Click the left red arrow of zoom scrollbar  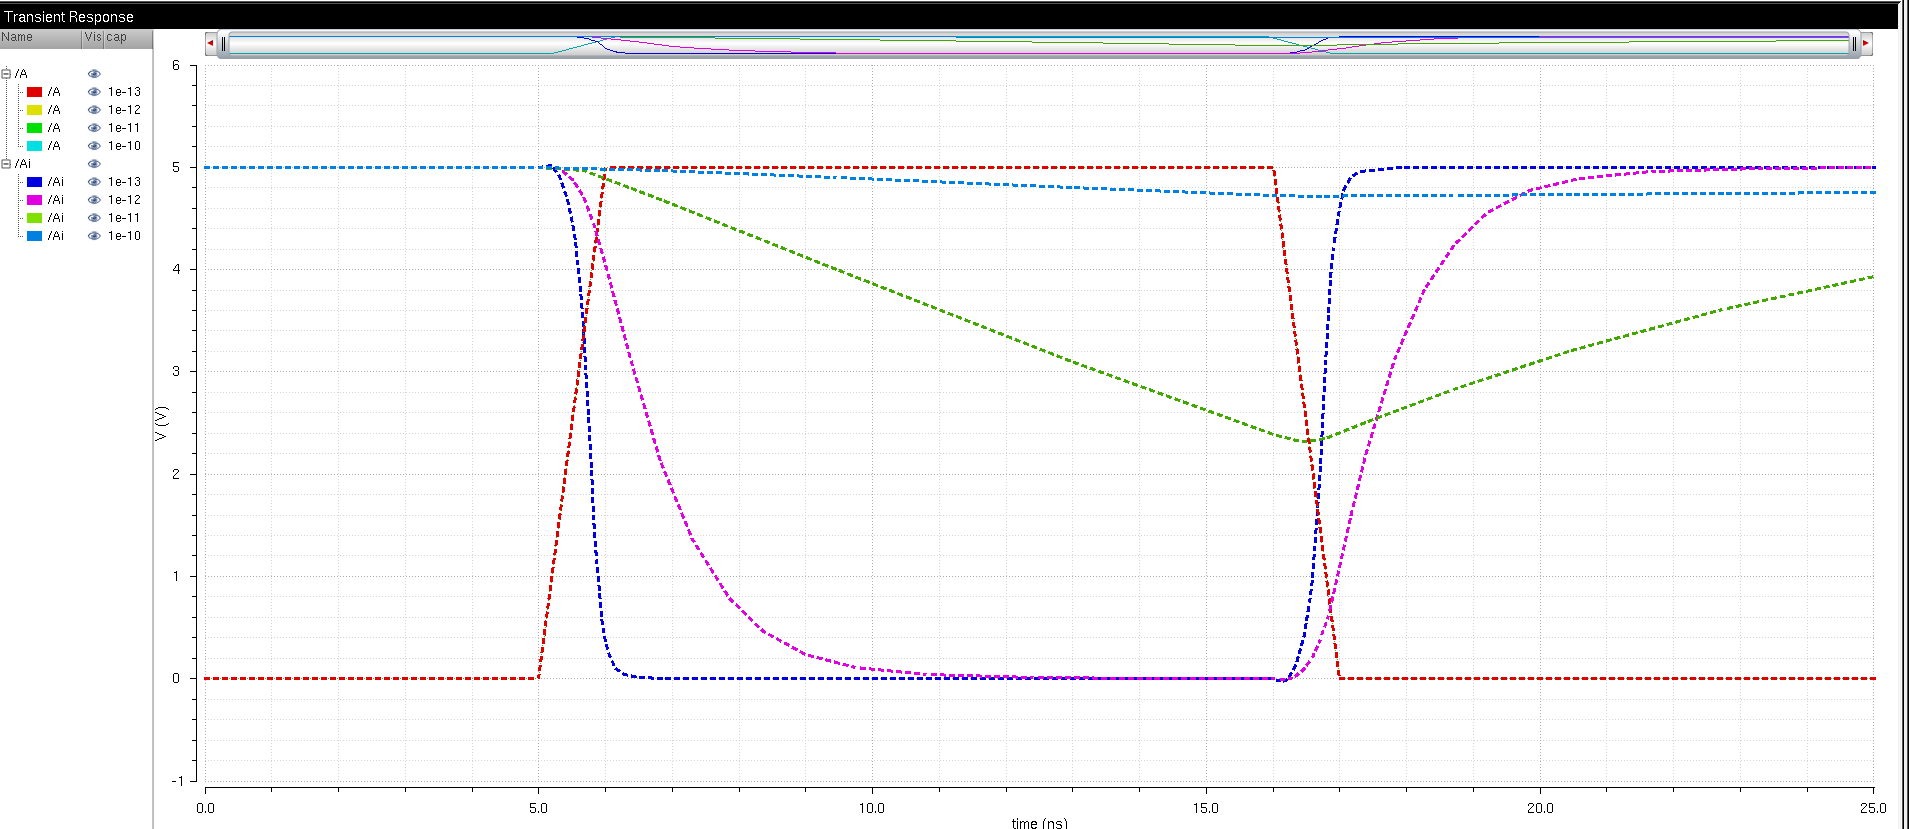(210, 43)
